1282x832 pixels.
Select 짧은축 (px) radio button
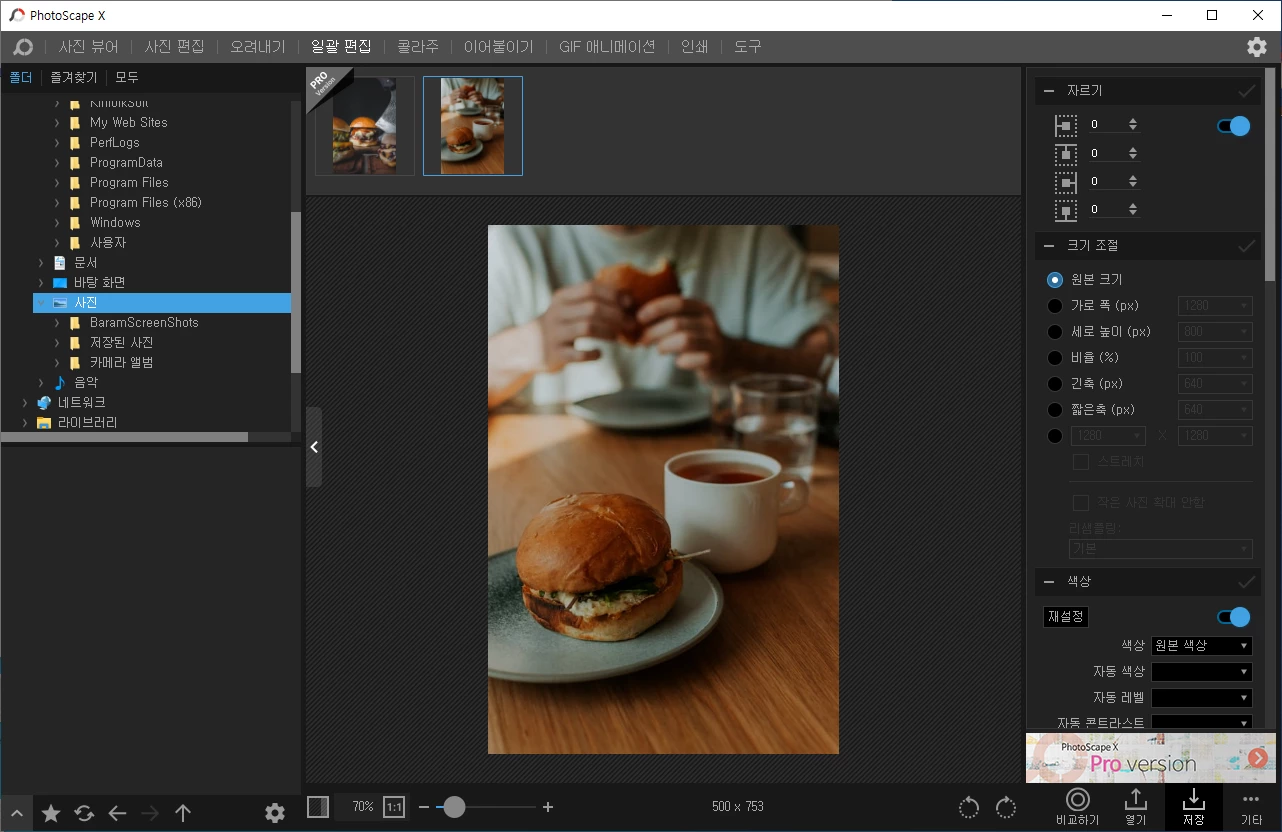(1055, 410)
